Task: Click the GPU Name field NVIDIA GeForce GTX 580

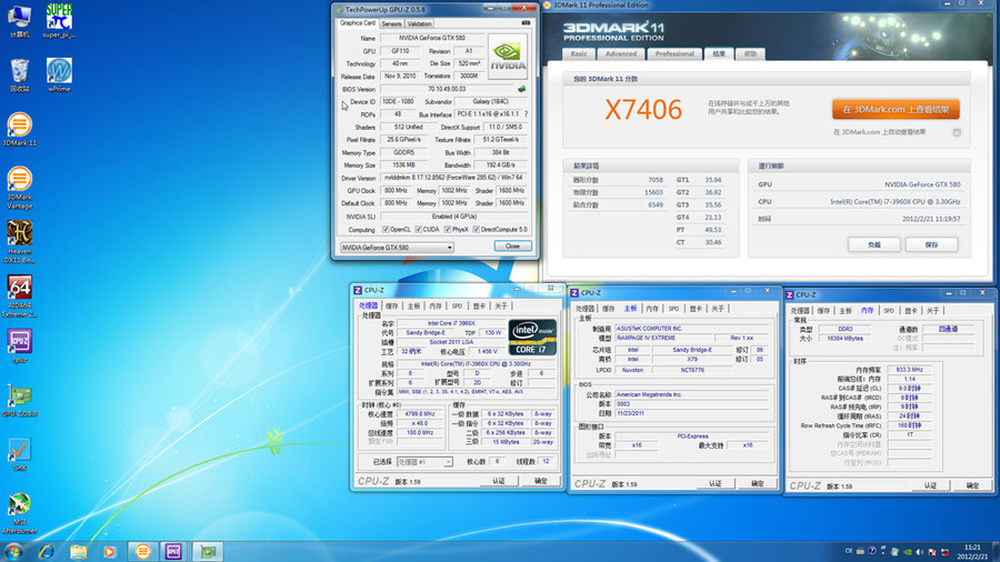Action: [432, 38]
